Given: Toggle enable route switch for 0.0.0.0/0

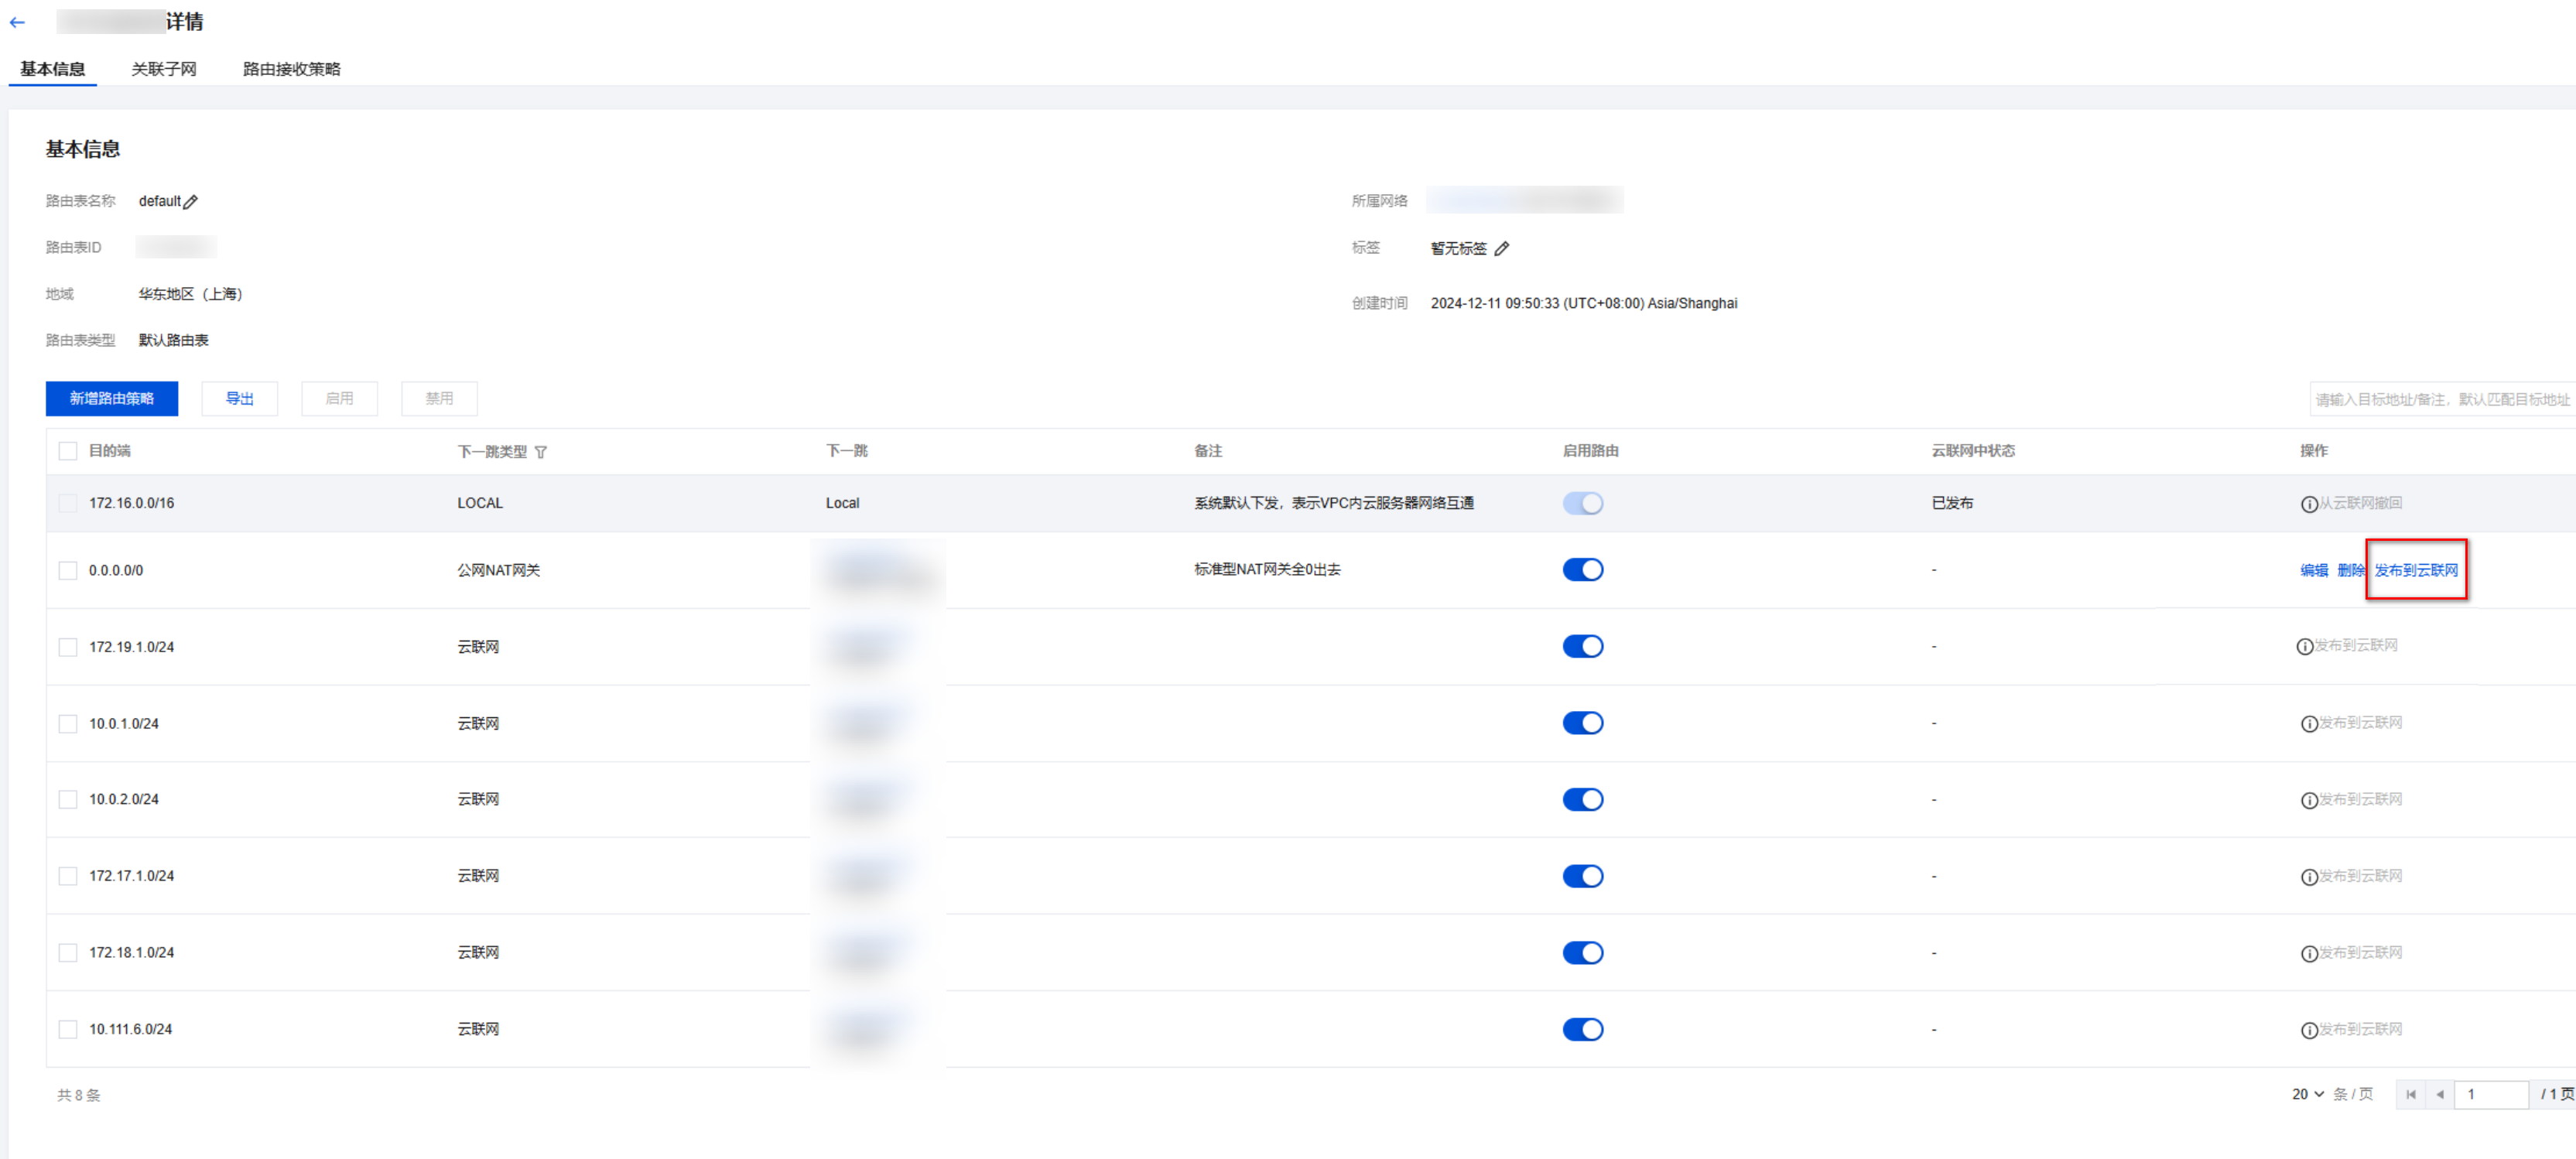Looking at the screenshot, I should (1582, 570).
